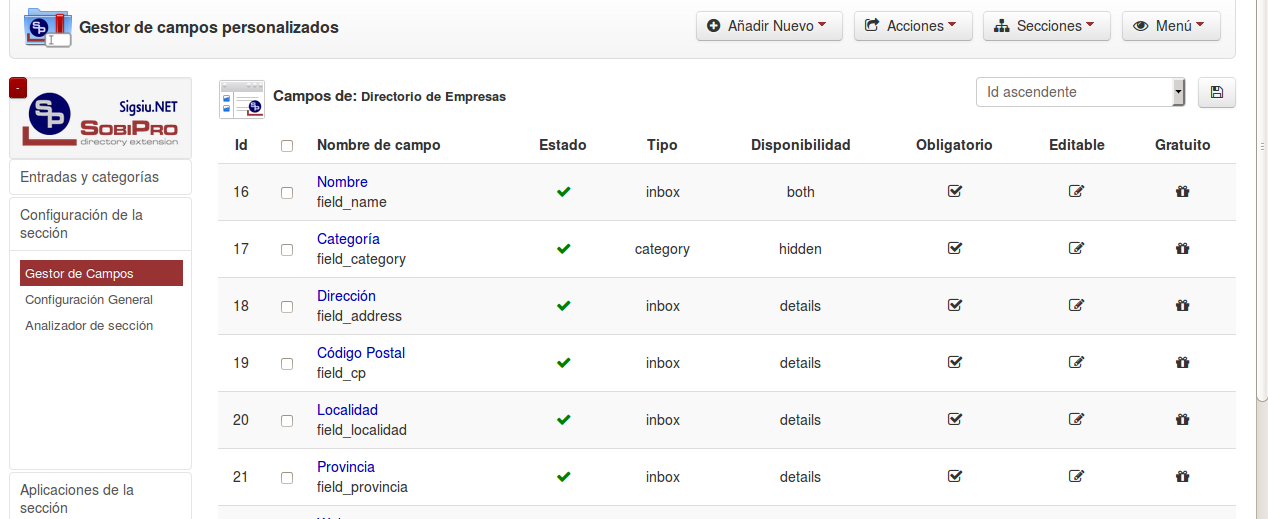Image resolution: width=1268 pixels, height=519 pixels.
Task: Click the Disponibilidad column header
Action: (x=800, y=145)
